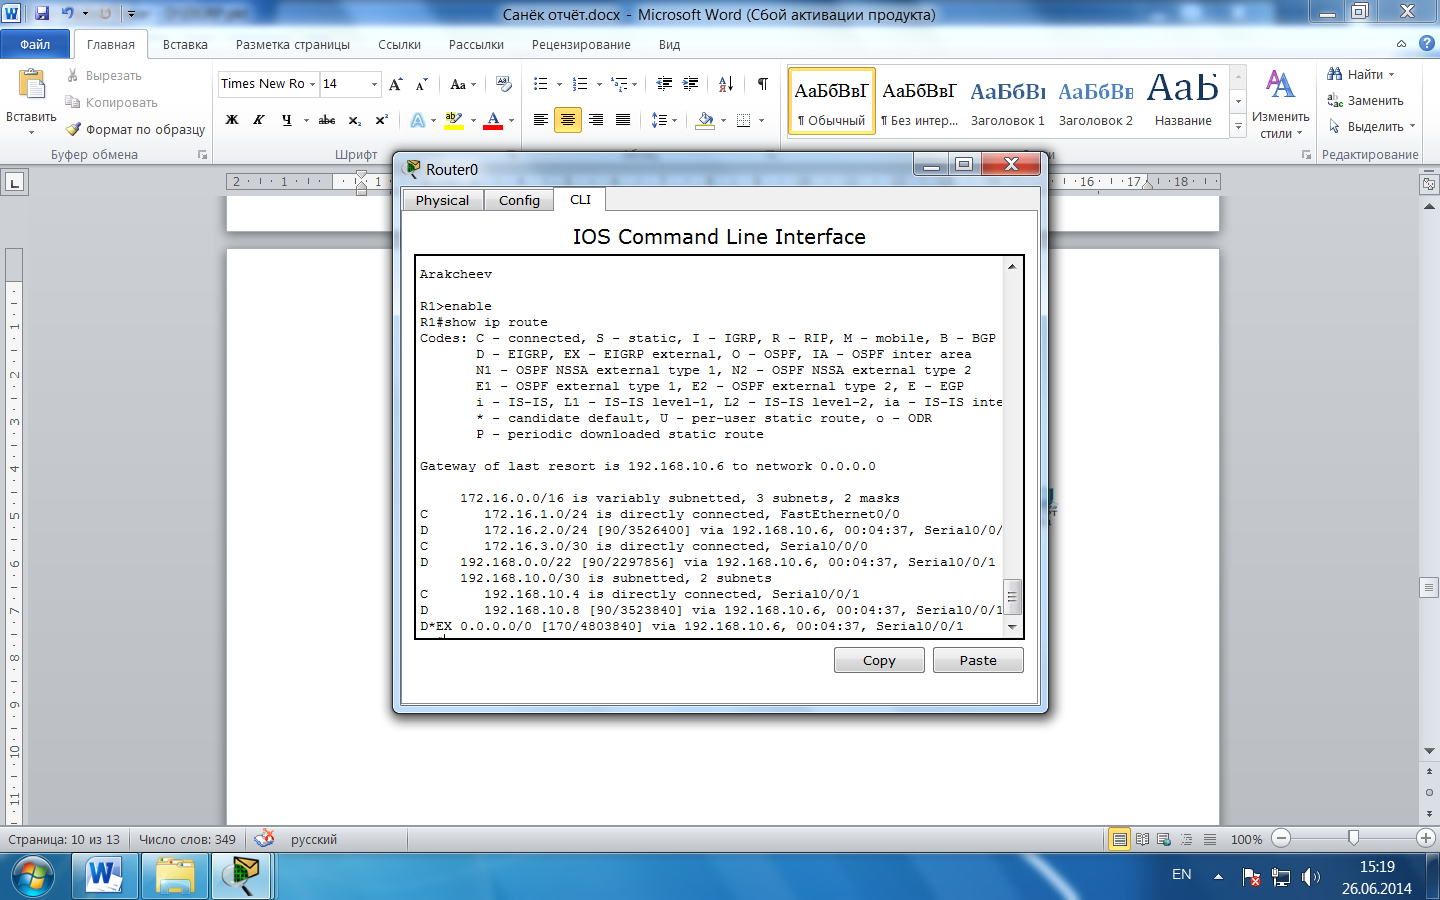Screen dimensions: 1440x900
Task: Open the bullets list dropdown arrow
Action: tap(559, 84)
